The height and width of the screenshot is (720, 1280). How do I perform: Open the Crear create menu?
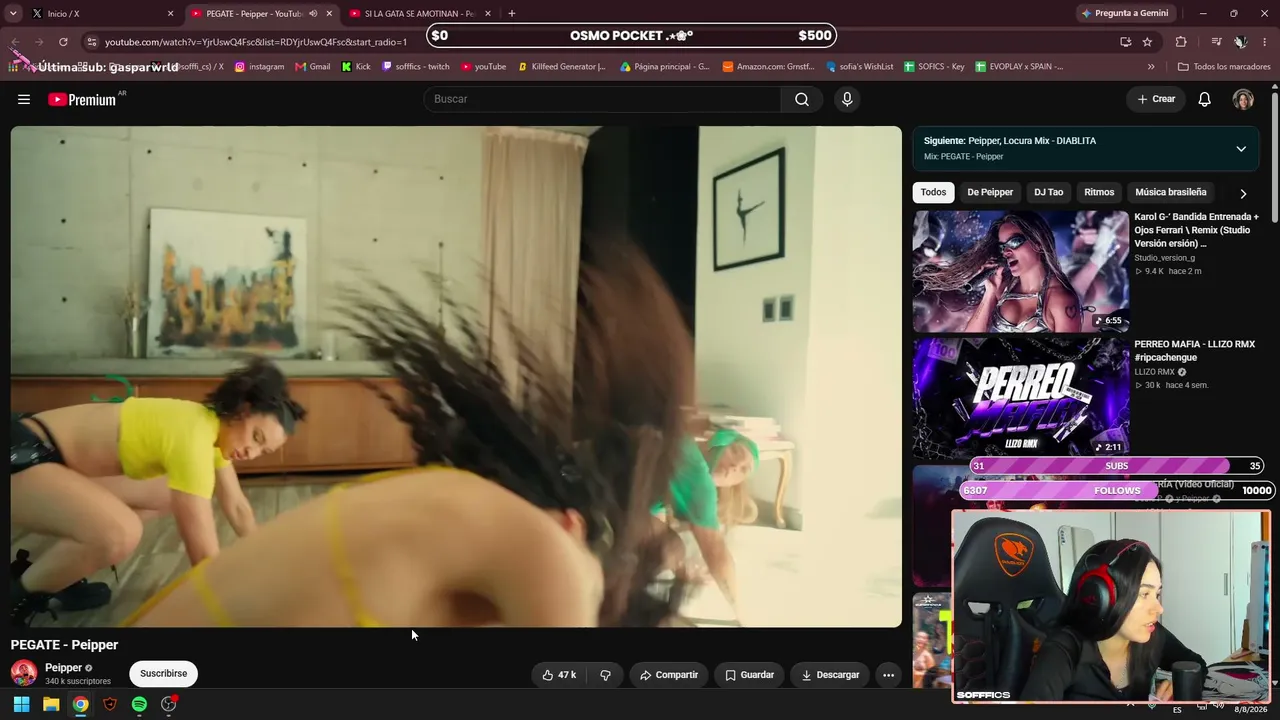(1156, 99)
